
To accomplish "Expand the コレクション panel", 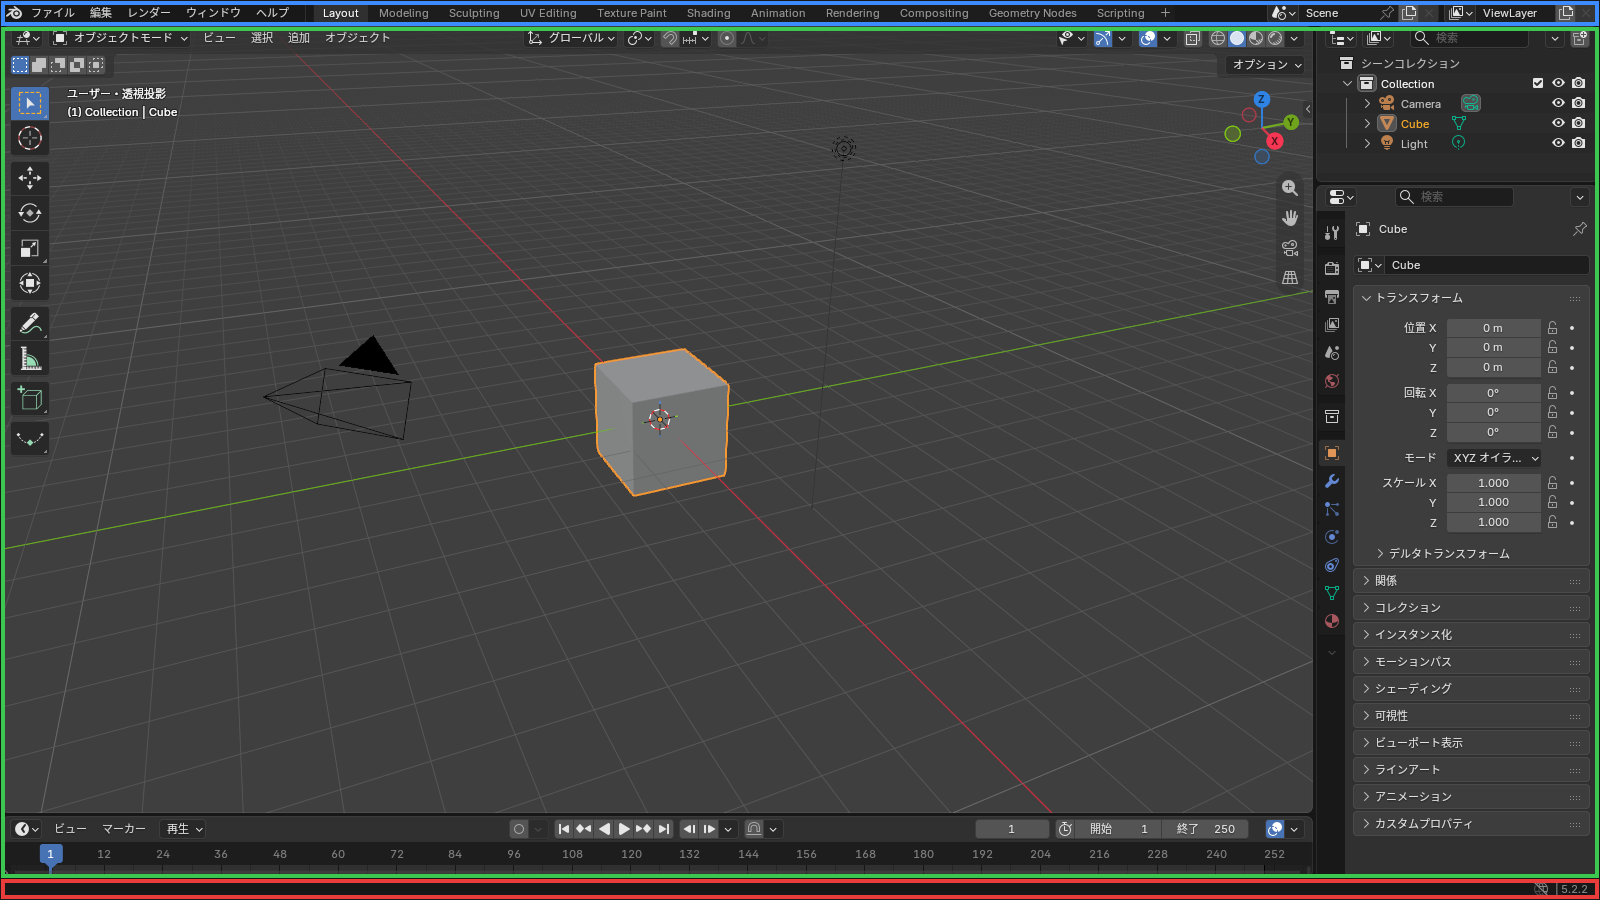I will pos(1470,607).
